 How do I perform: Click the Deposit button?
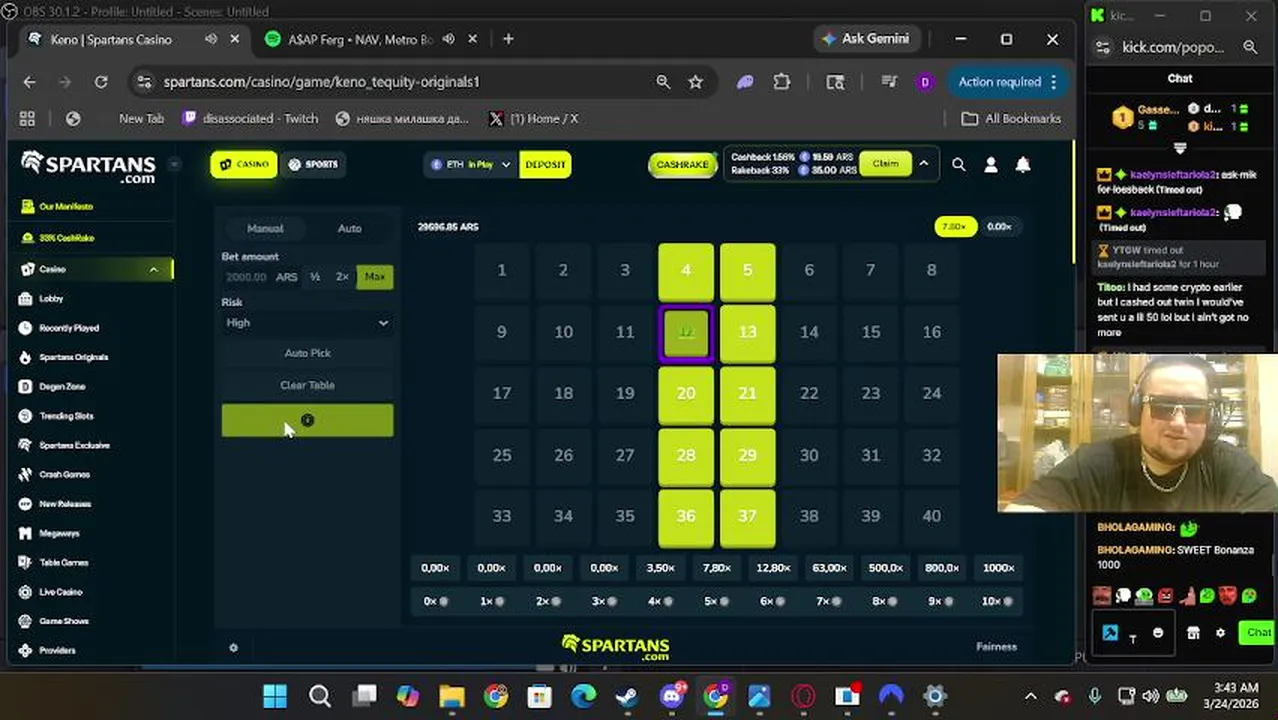point(545,165)
